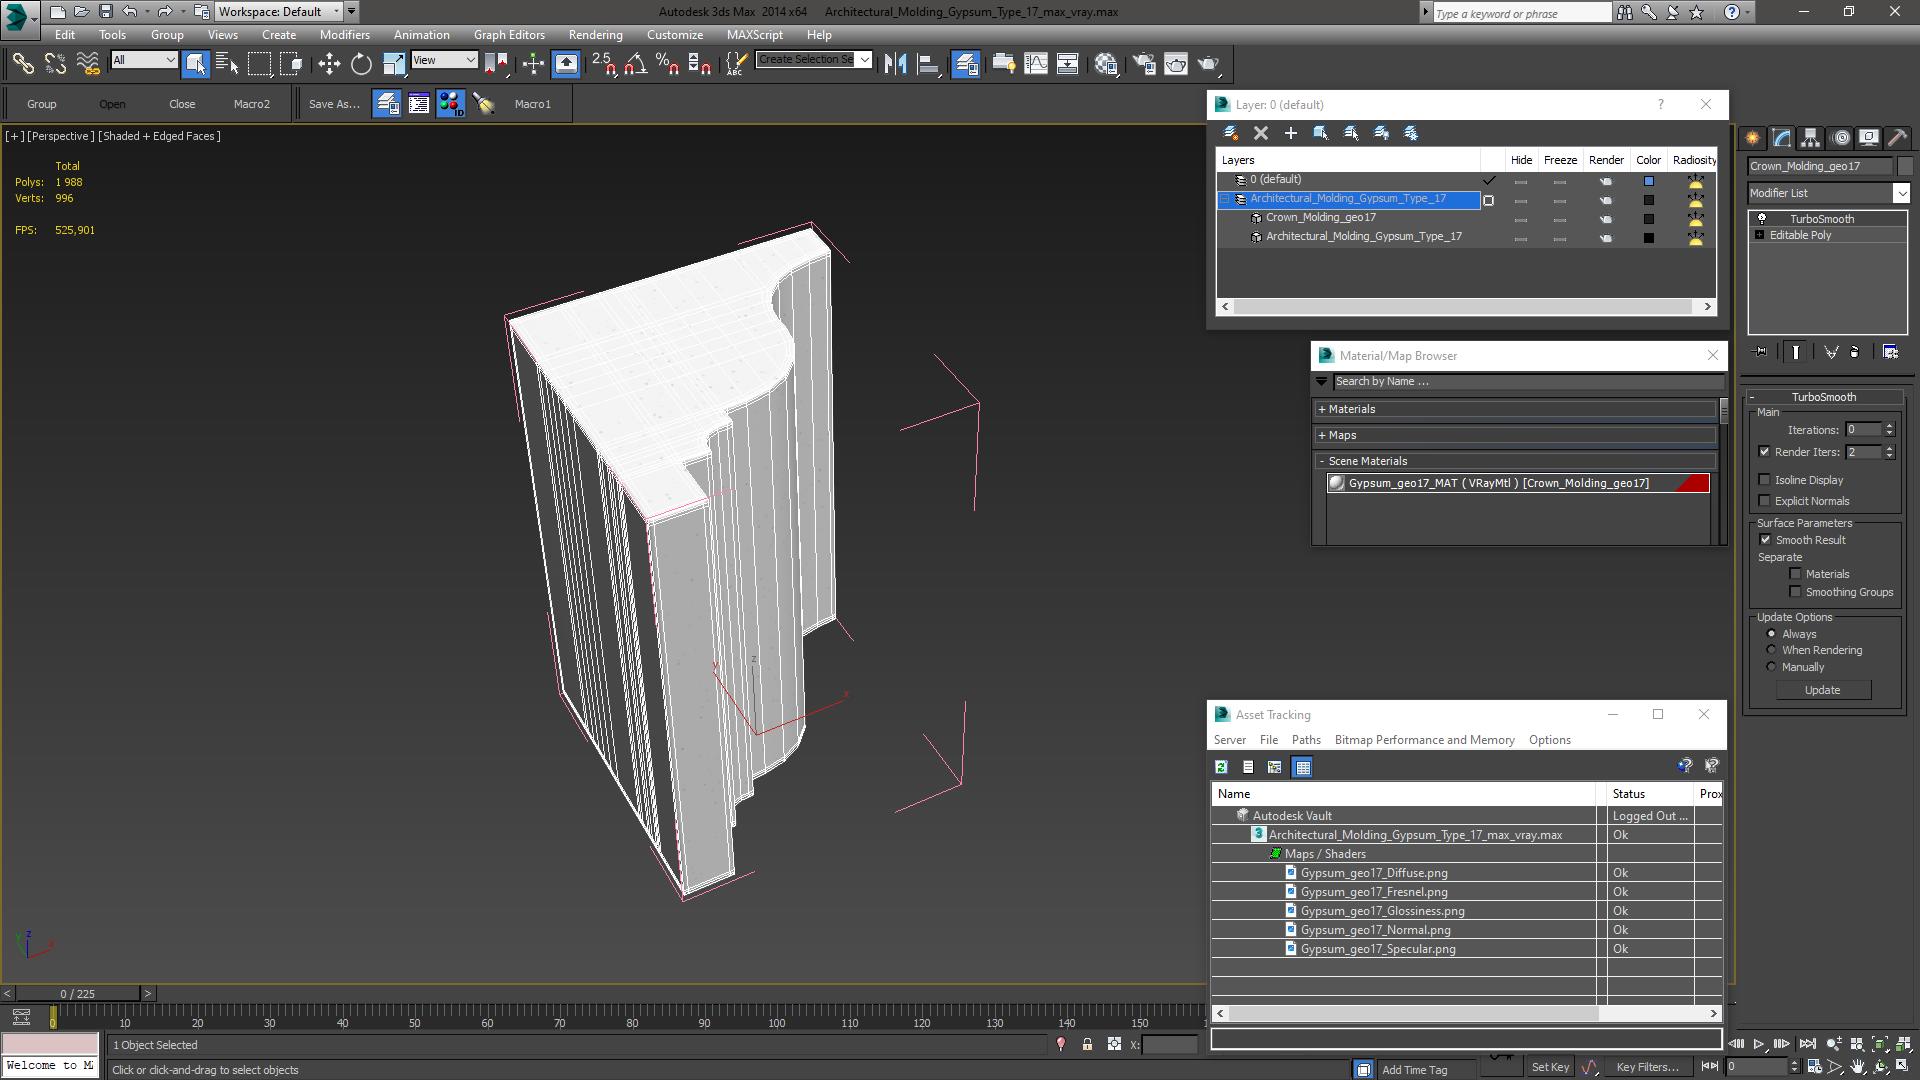Open the Graph Editors menu
The width and height of the screenshot is (1920, 1080).
tap(509, 35)
